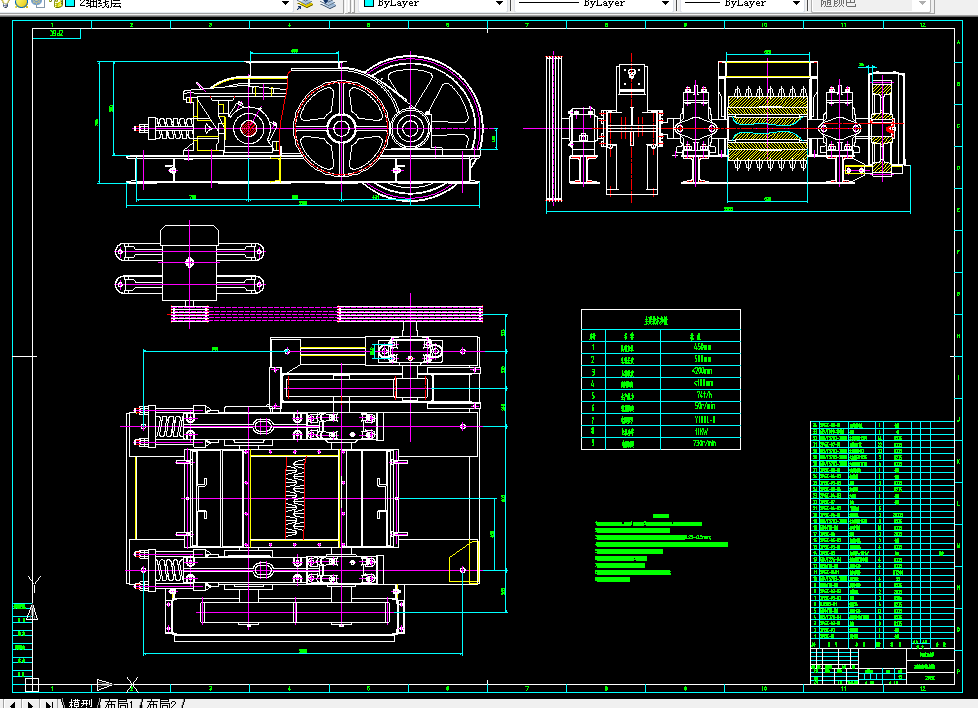Select the large flywheel in side view

point(411,129)
